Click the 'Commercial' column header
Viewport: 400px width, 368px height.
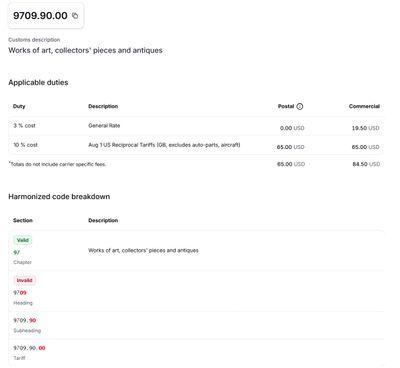pyautogui.click(x=364, y=106)
